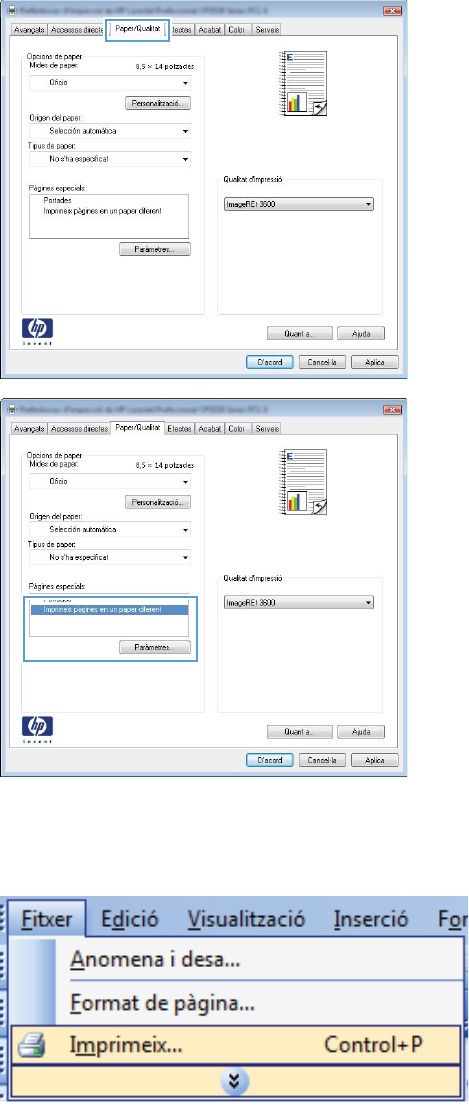Viewport: 469px width, 1108px height.
Task: Choose Format de pàgina... menu entry
Action: click(x=162, y=1003)
